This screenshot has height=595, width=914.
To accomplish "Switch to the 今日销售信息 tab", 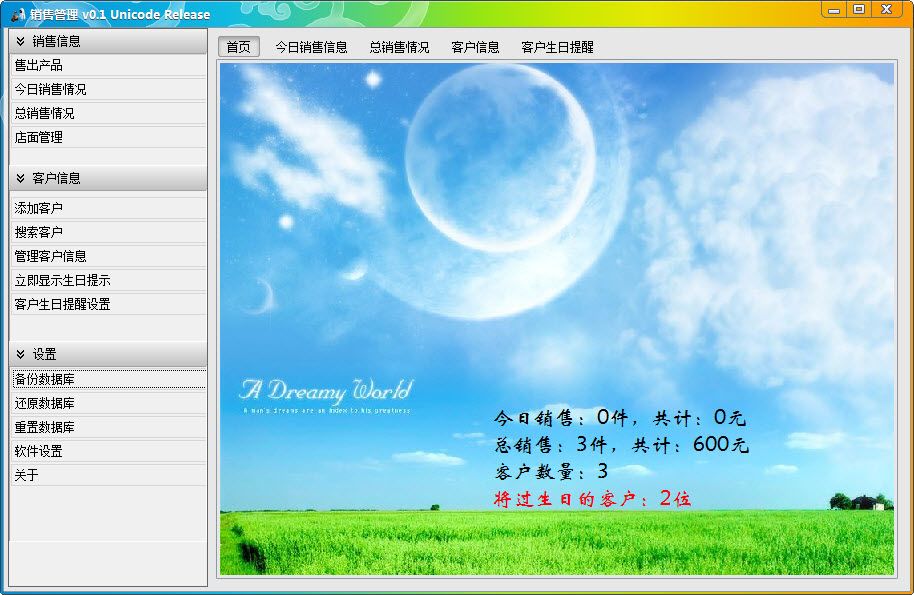I will pyautogui.click(x=311, y=47).
